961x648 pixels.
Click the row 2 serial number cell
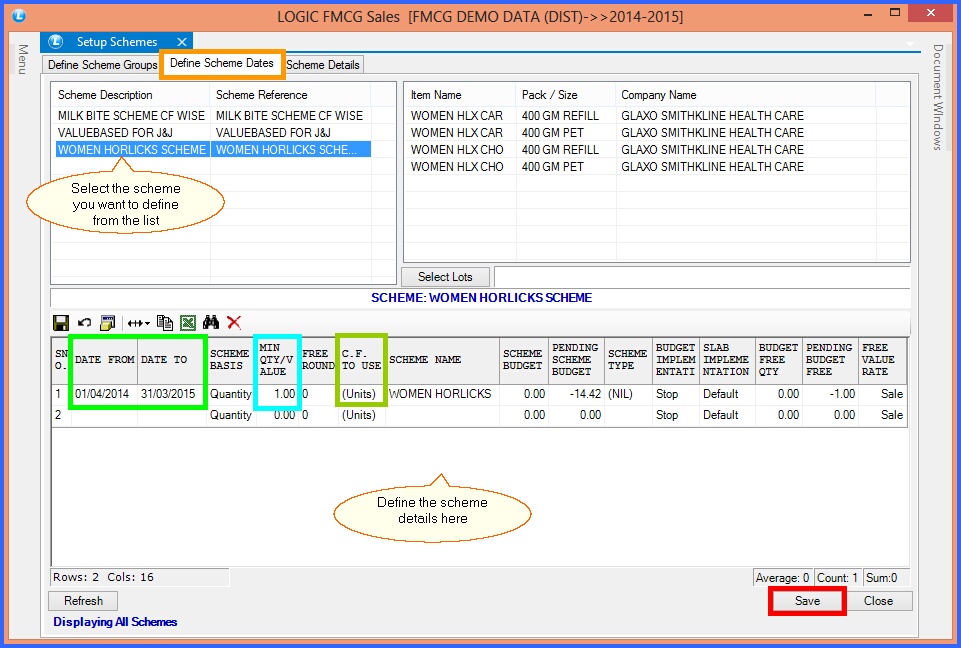click(x=62, y=414)
